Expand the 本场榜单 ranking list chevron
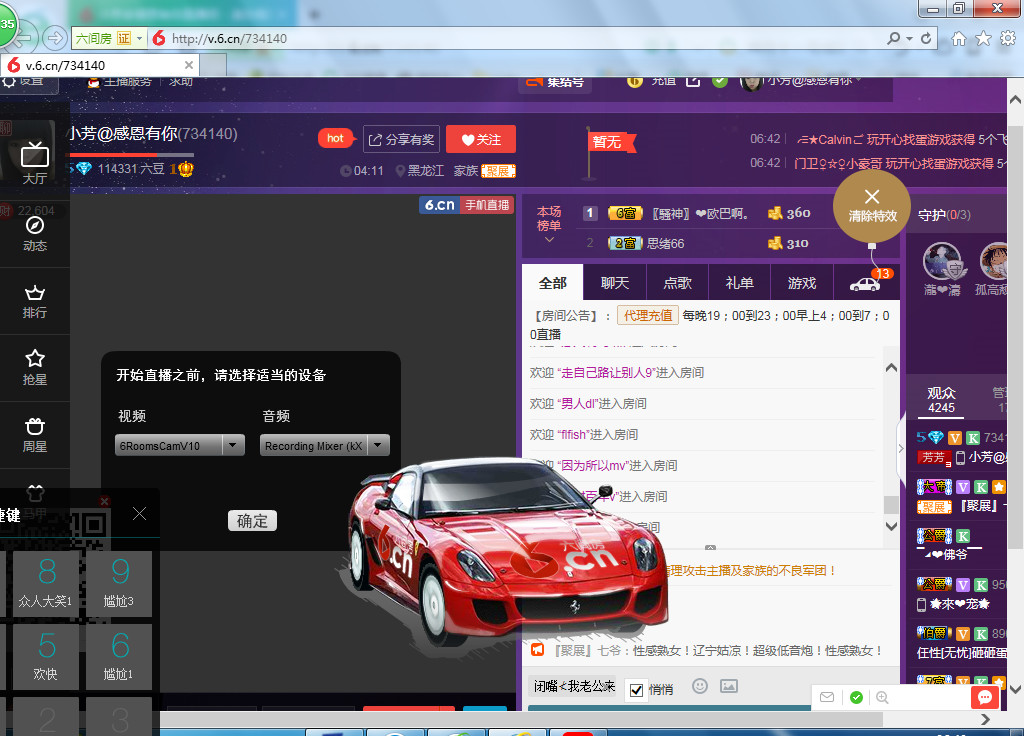 [x=549, y=240]
